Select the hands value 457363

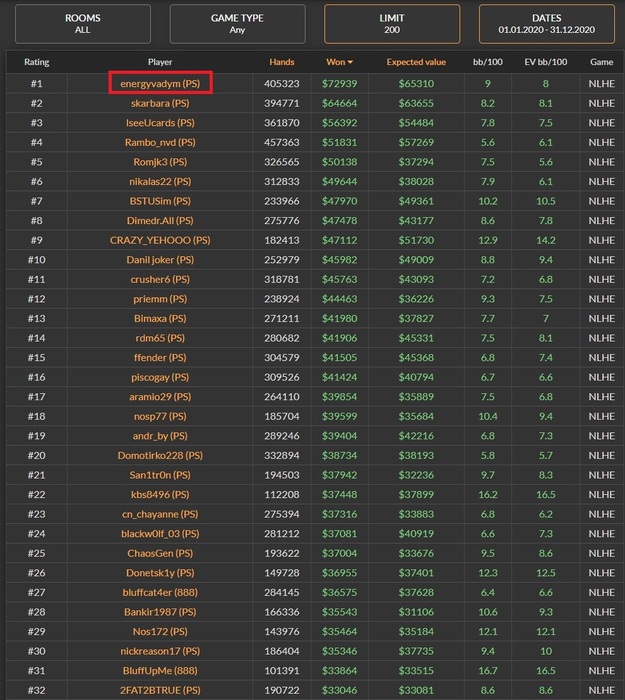click(x=282, y=142)
